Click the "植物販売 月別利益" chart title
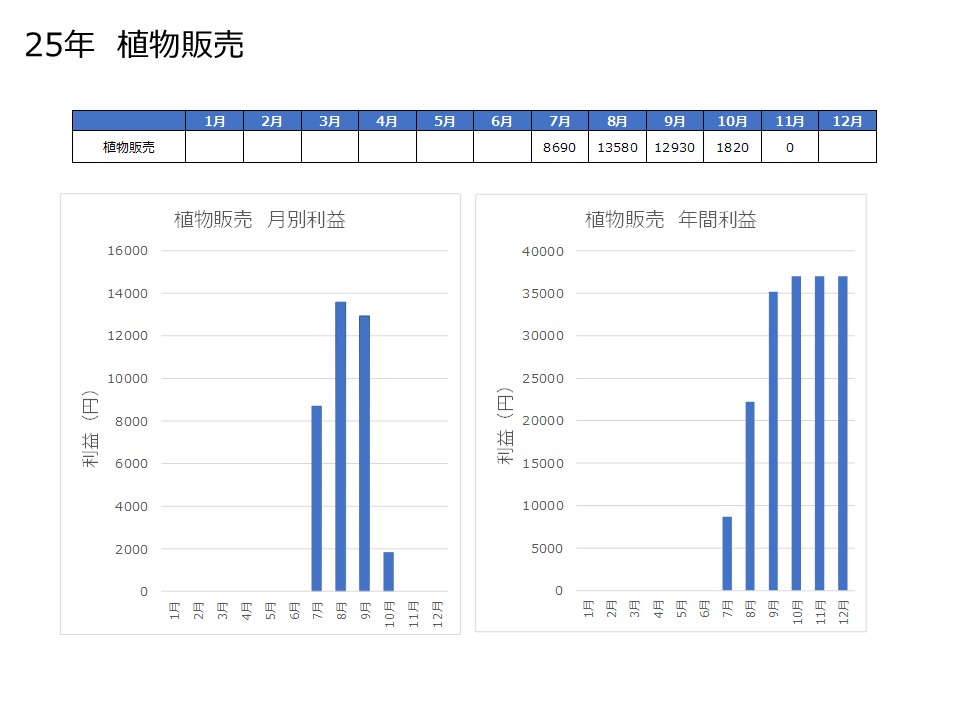The image size is (960, 720). tap(260, 221)
